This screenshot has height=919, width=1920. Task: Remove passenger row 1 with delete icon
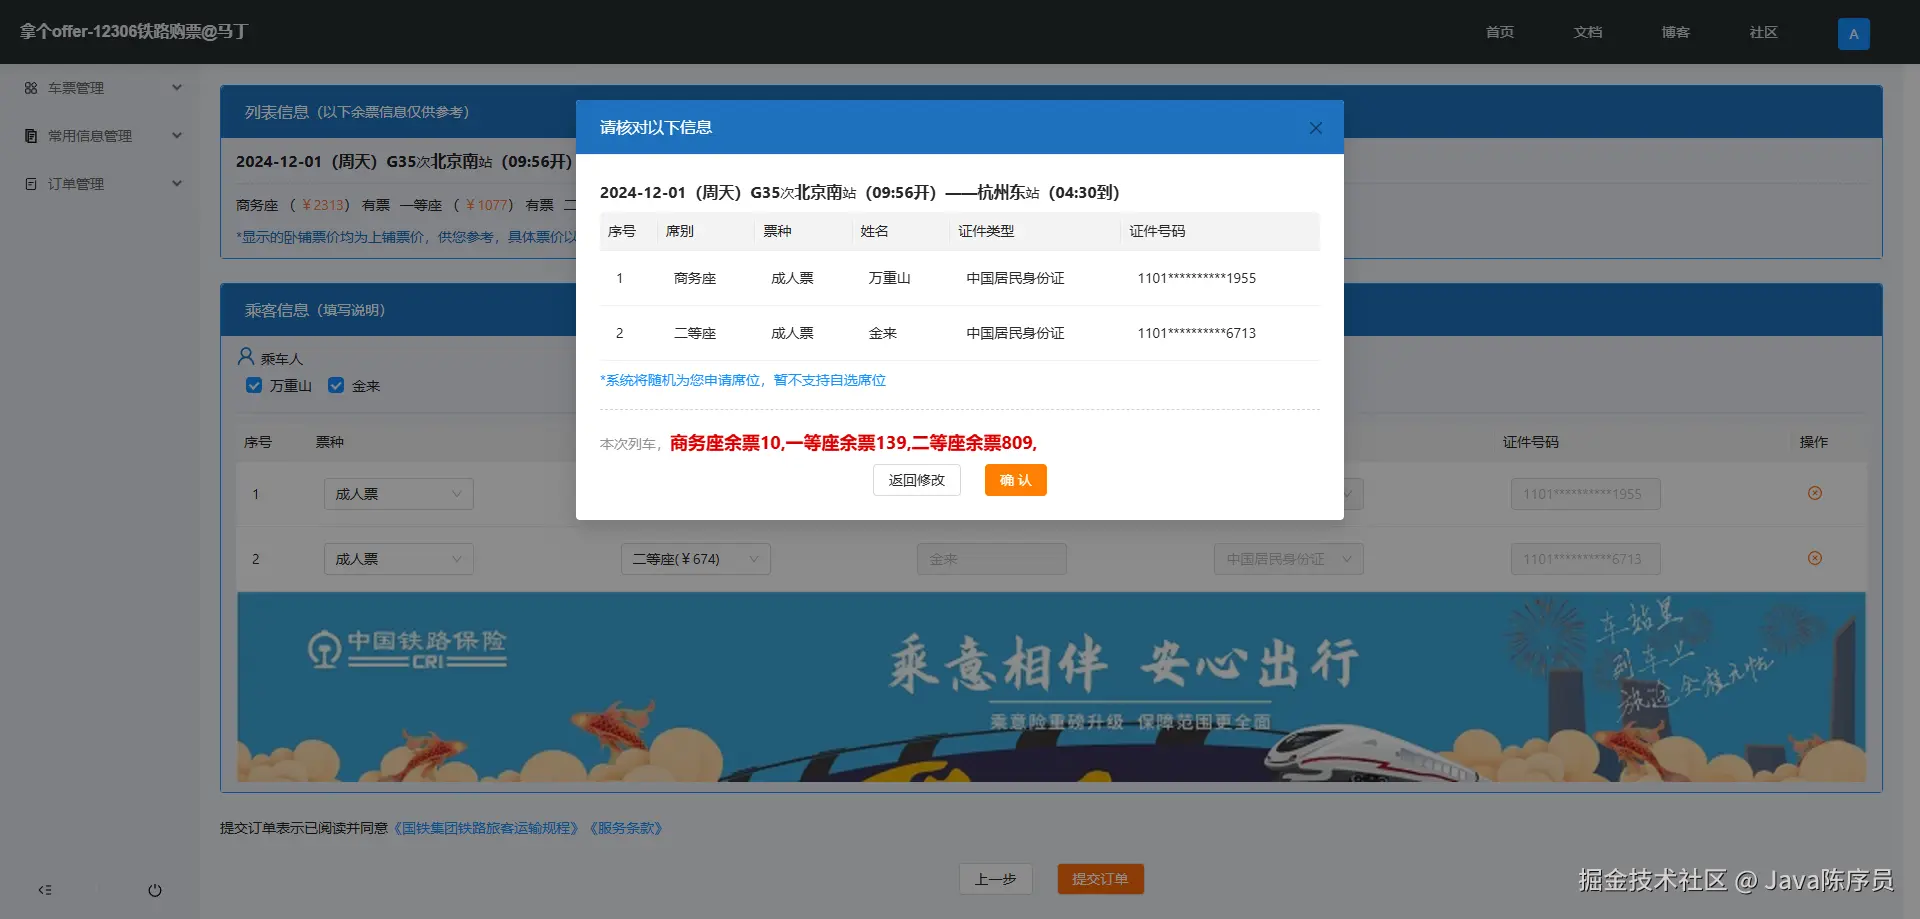[x=1815, y=493]
